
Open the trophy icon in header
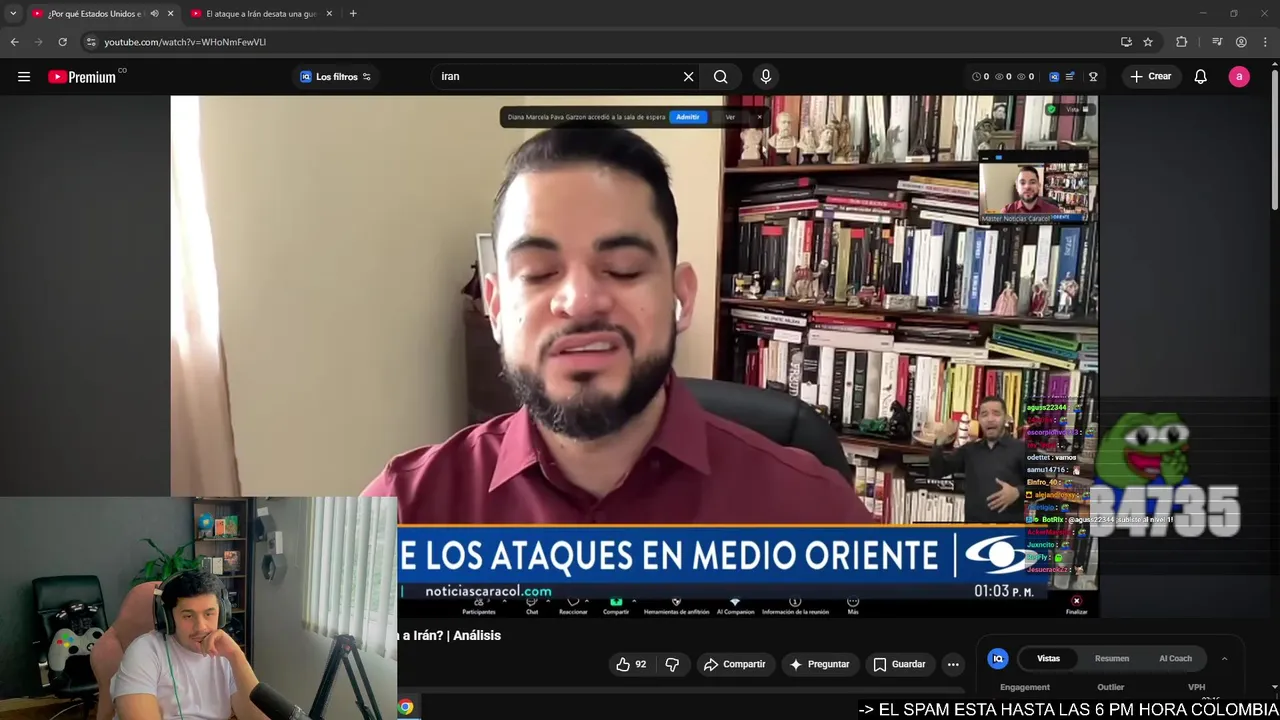coord(1093,77)
